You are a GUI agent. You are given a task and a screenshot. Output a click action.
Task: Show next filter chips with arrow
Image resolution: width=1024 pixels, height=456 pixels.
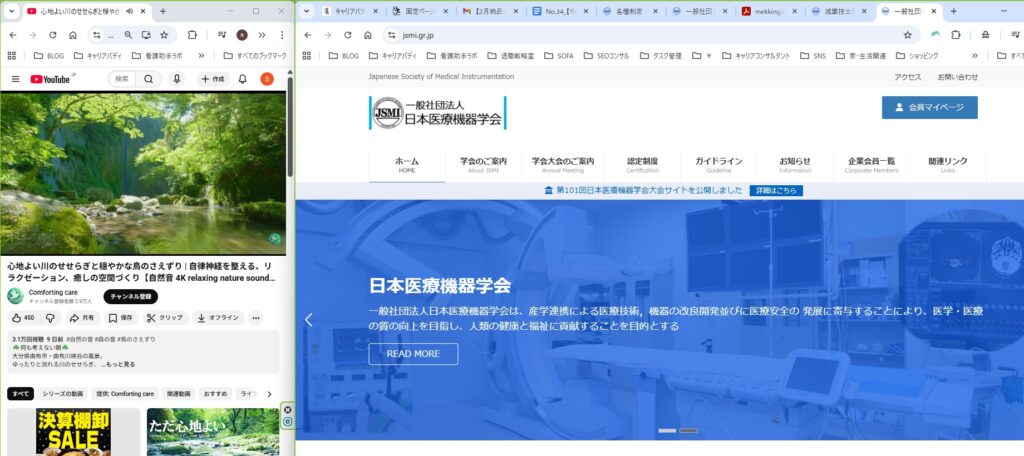tap(269, 394)
